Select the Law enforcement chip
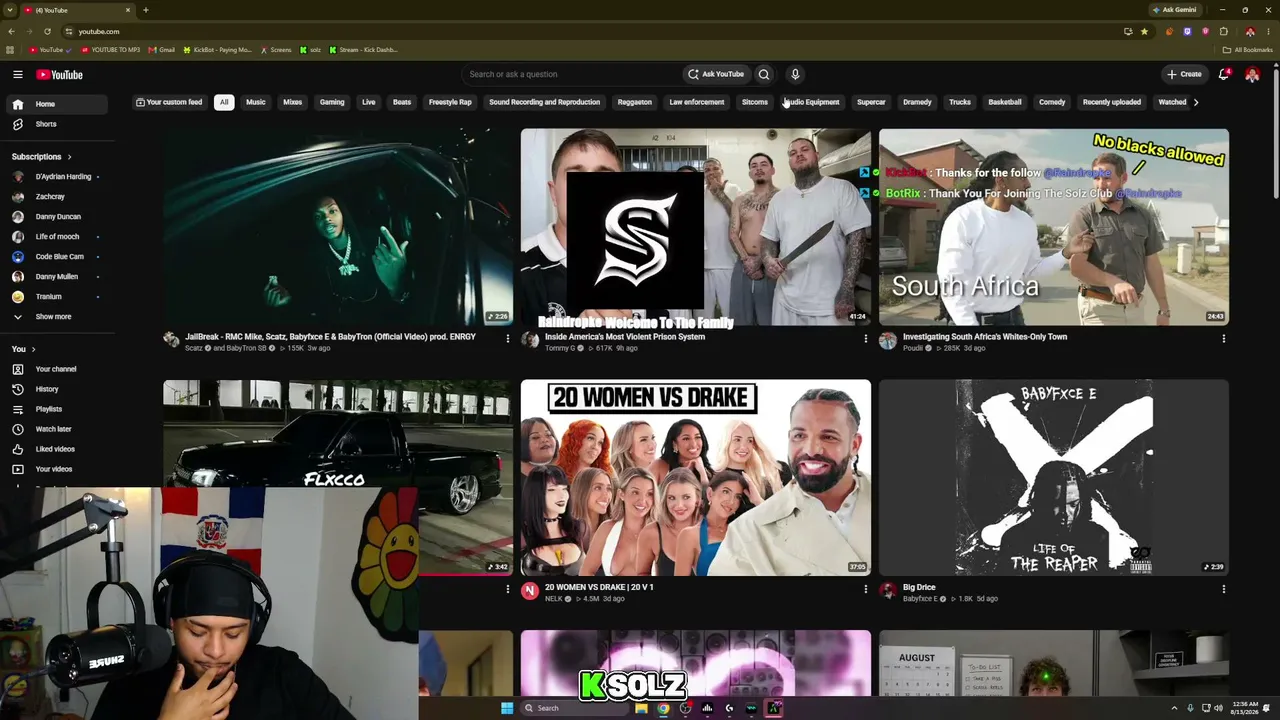1280x720 pixels. pos(697,102)
